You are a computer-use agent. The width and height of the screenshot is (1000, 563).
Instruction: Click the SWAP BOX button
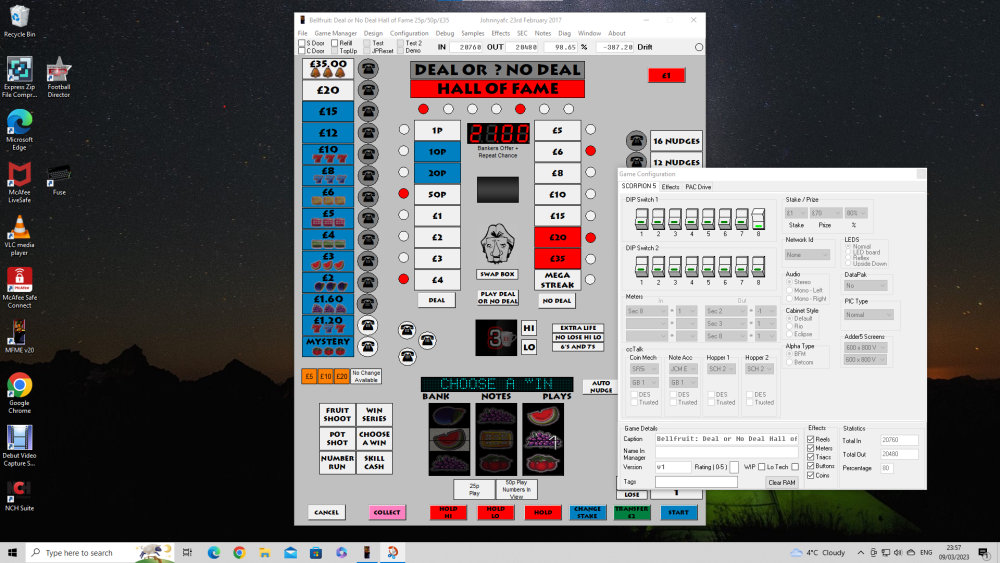(497, 274)
